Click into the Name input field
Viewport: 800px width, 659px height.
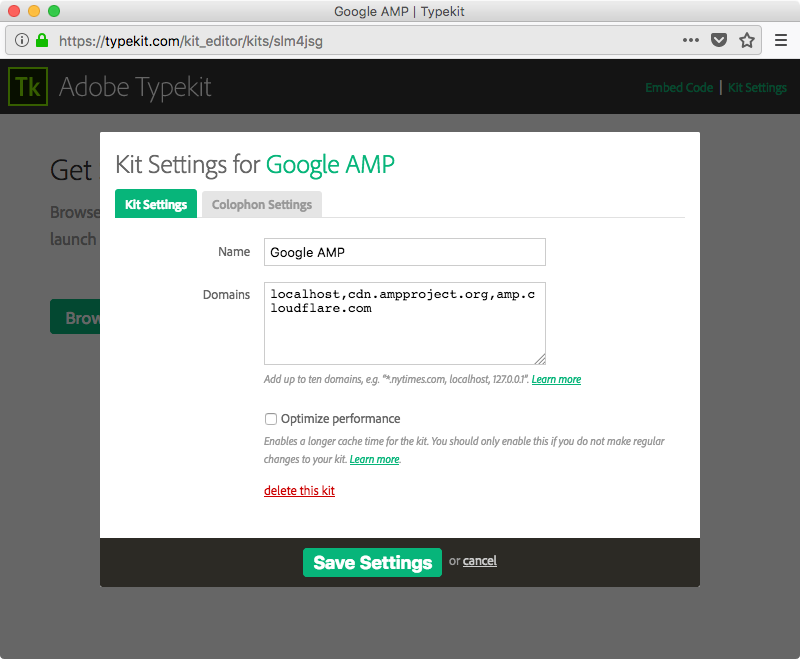tap(405, 252)
